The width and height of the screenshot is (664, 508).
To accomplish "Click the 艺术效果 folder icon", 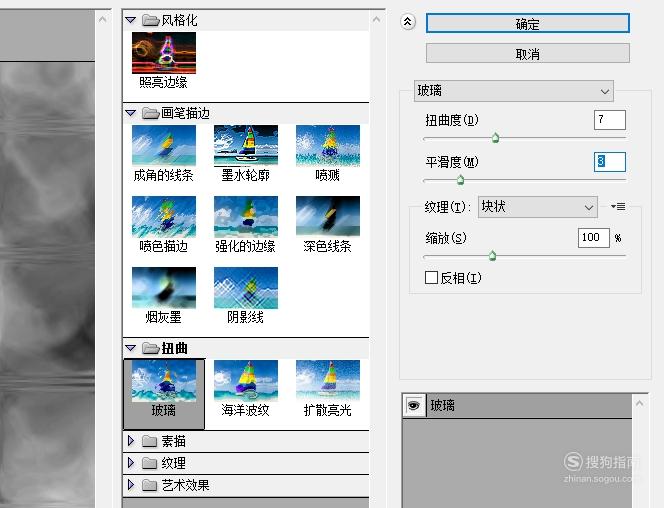I will [149, 485].
